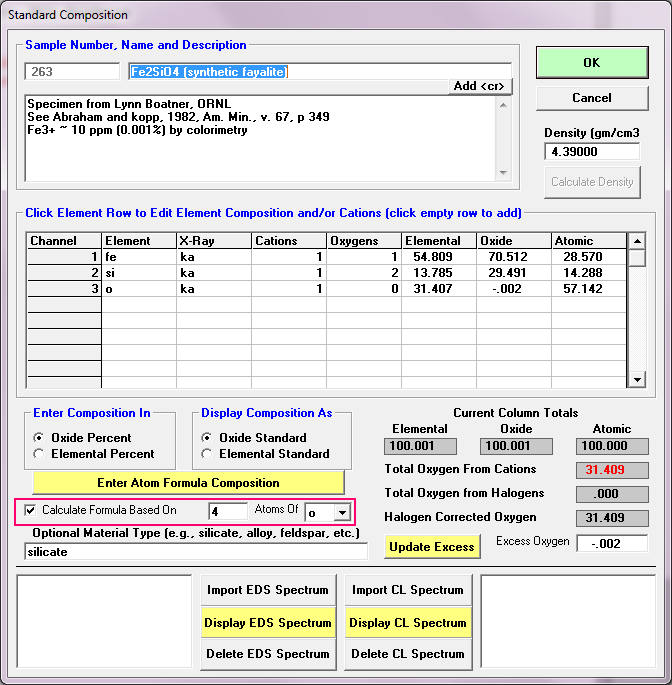Select the fe element row

click(x=138, y=257)
